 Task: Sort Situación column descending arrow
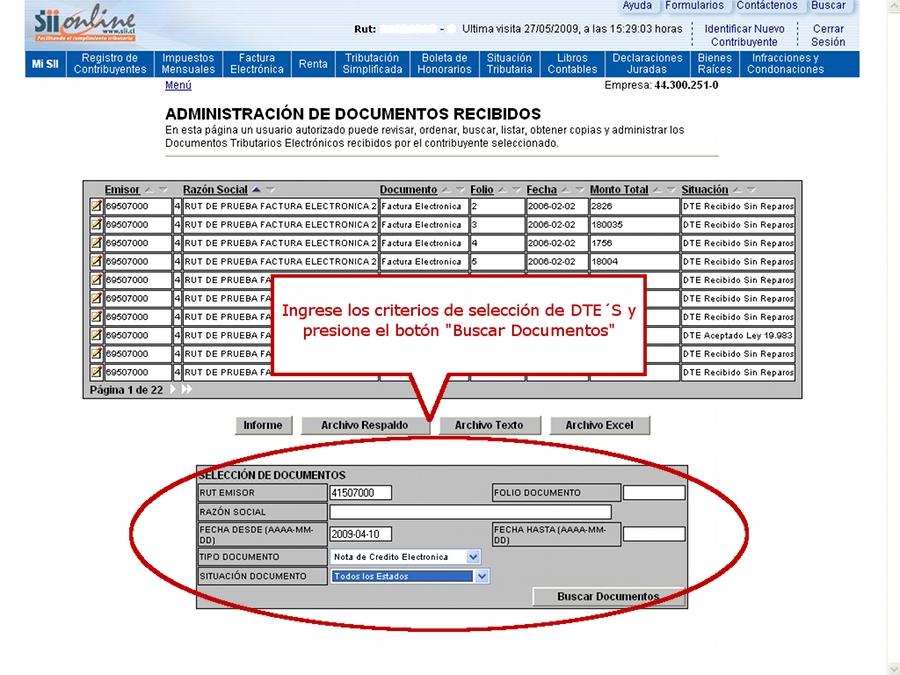click(x=751, y=189)
